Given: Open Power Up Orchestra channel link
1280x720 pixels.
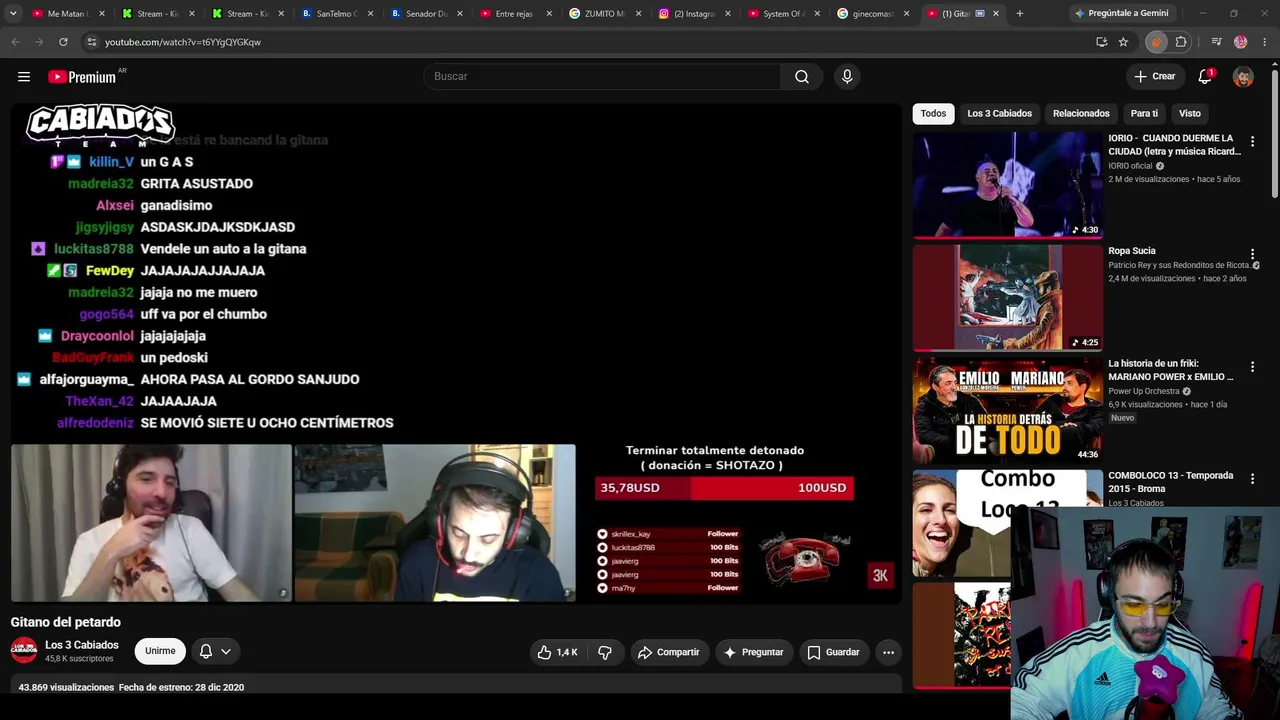Looking at the screenshot, I should tap(1144, 391).
